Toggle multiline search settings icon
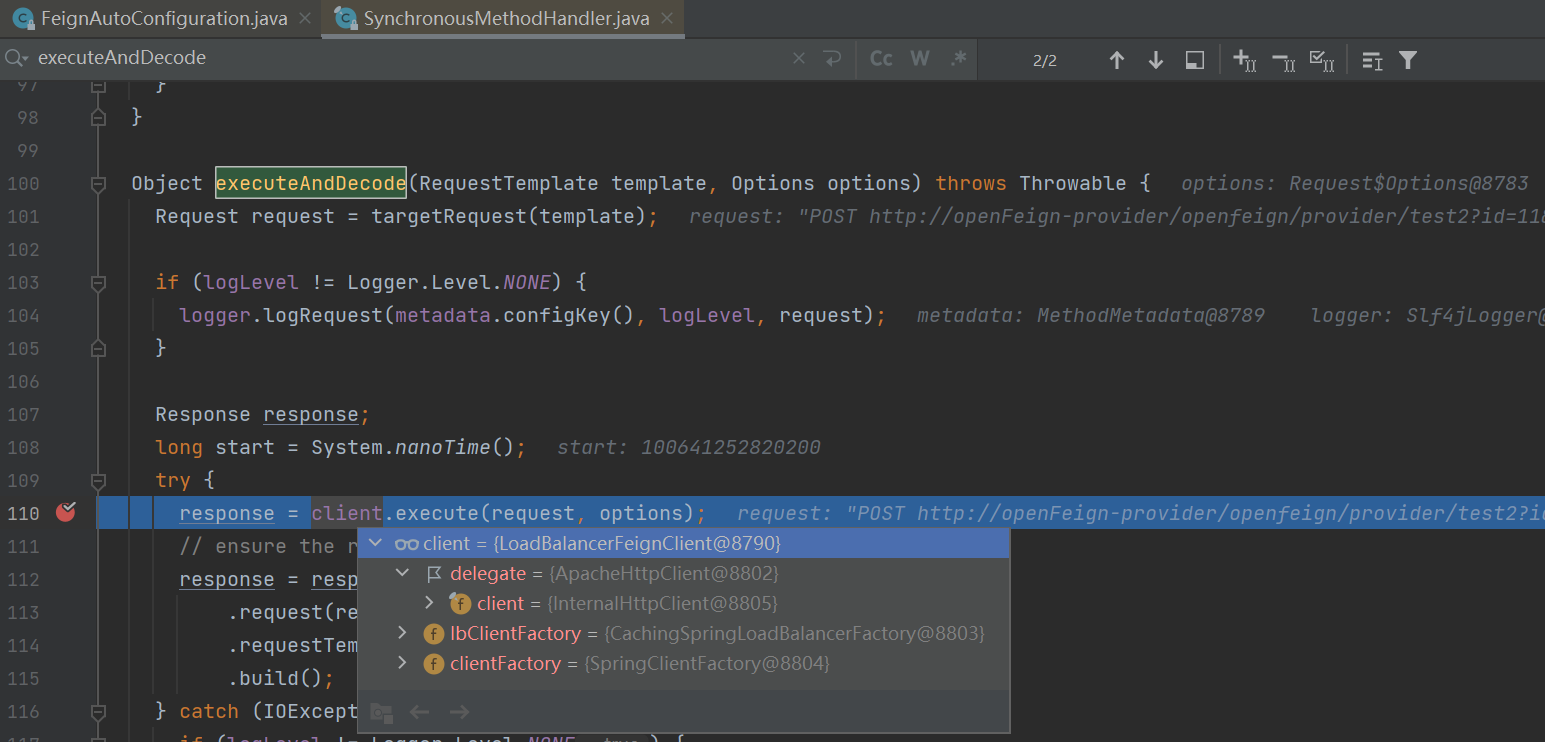 tap(1372, 60)
